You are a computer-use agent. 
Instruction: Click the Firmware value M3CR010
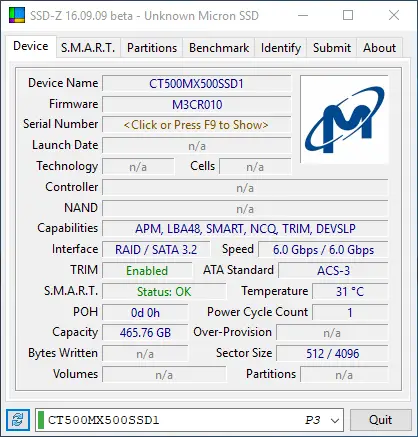197,105
